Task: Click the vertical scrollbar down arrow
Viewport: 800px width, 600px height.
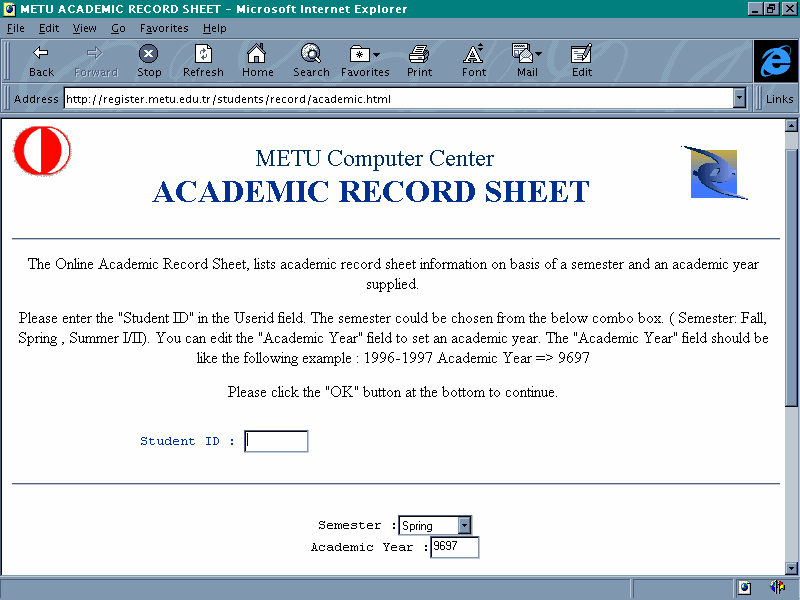Action: point(791,566)
